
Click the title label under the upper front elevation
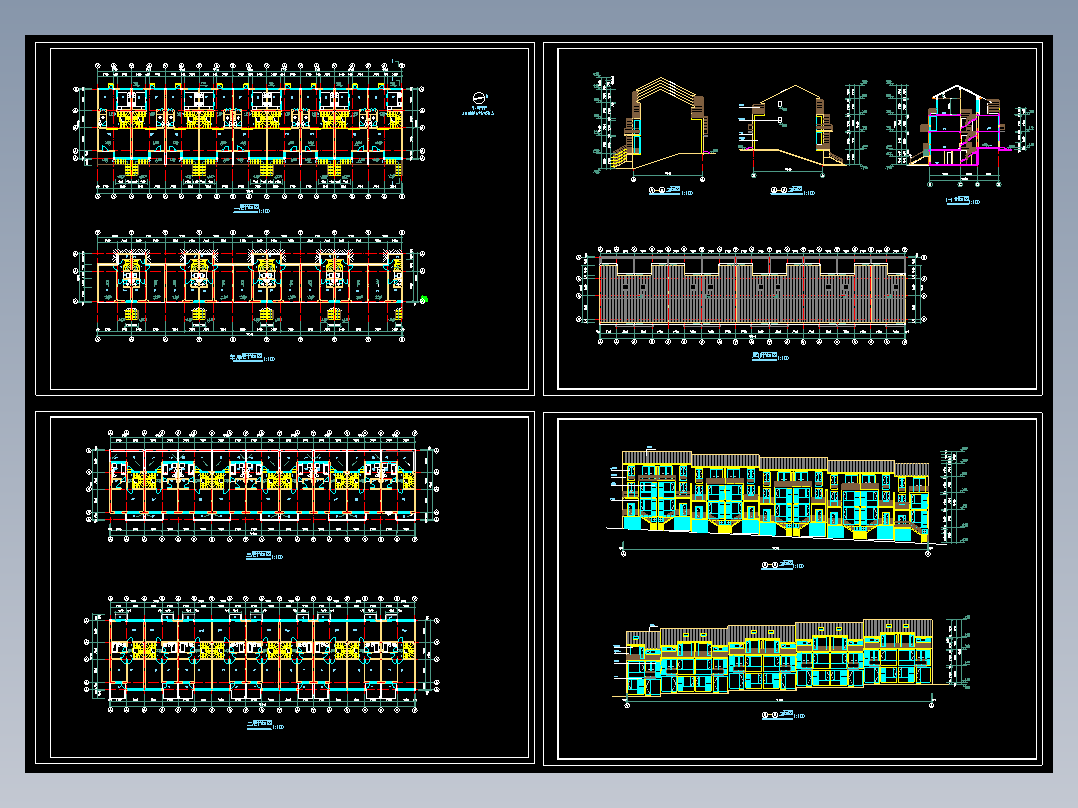tap(782, 565)
